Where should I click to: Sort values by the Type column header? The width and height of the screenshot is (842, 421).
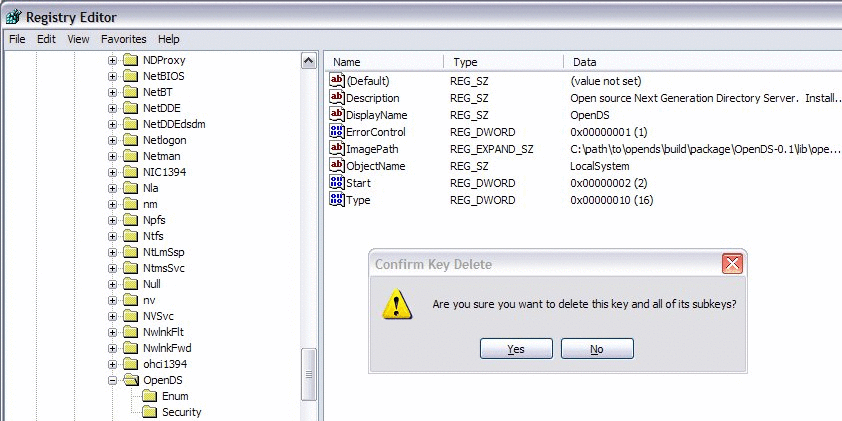click(504, 62)
